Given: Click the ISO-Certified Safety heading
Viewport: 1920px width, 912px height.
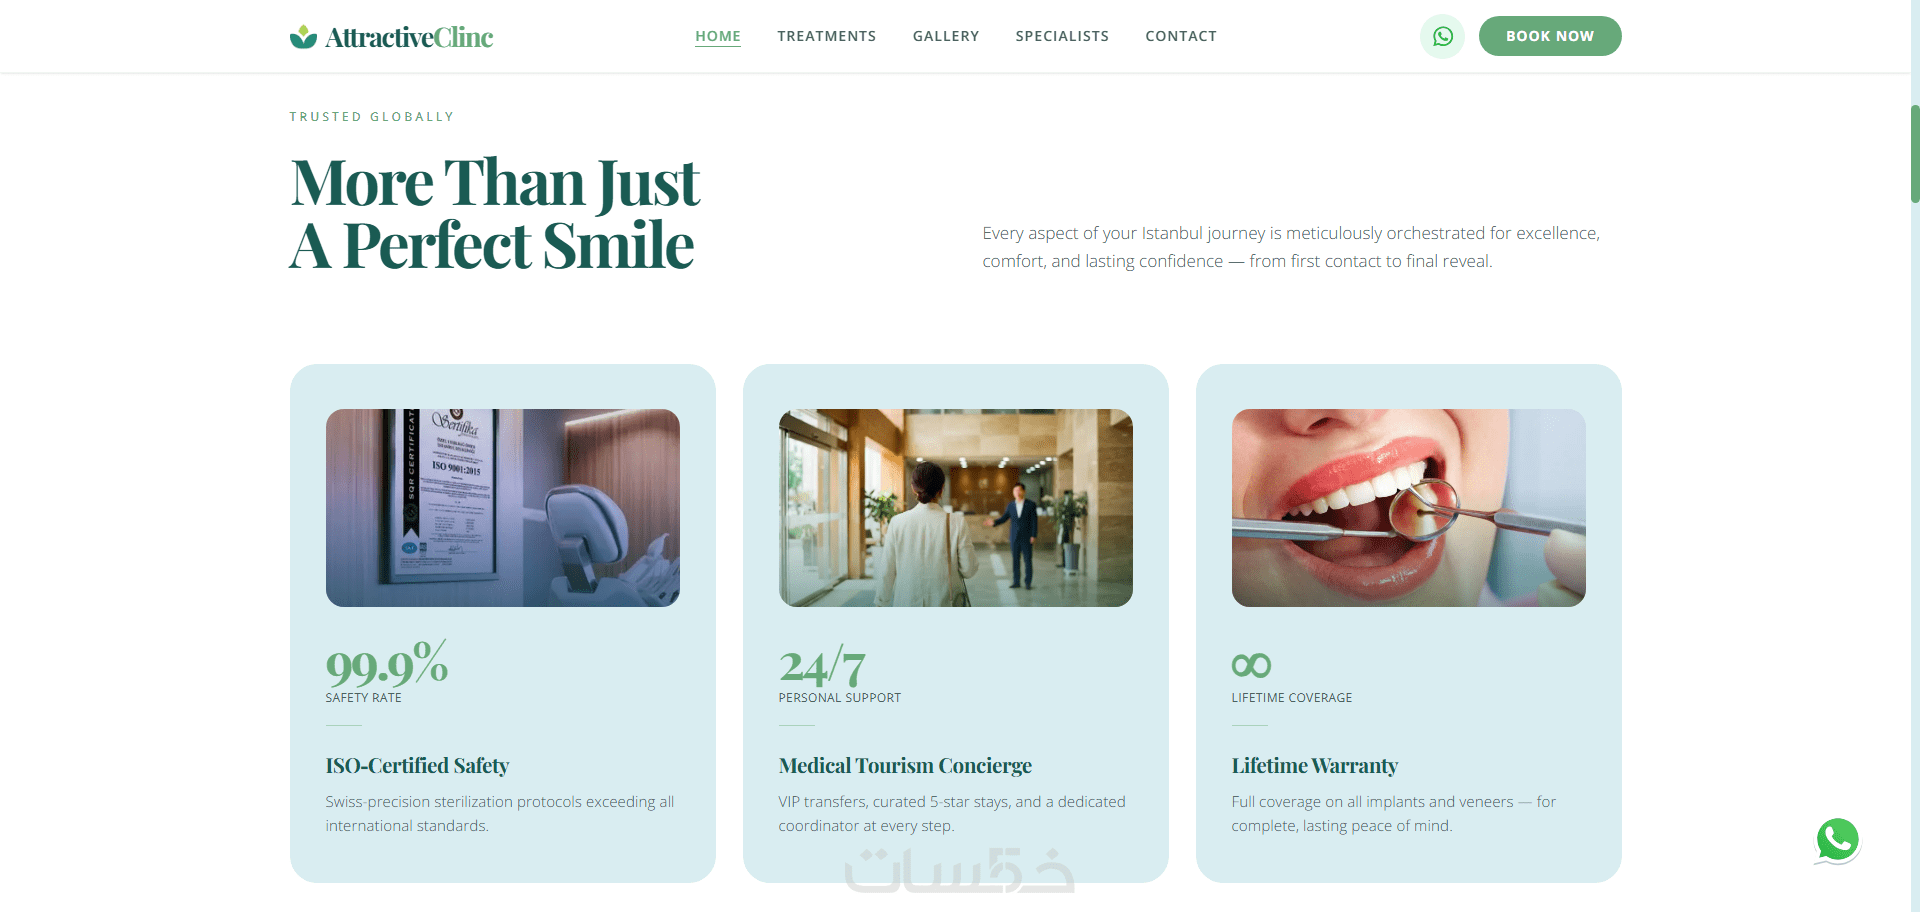Looking at the screenshot, I should pyautogui.click(x=417, y=766).
